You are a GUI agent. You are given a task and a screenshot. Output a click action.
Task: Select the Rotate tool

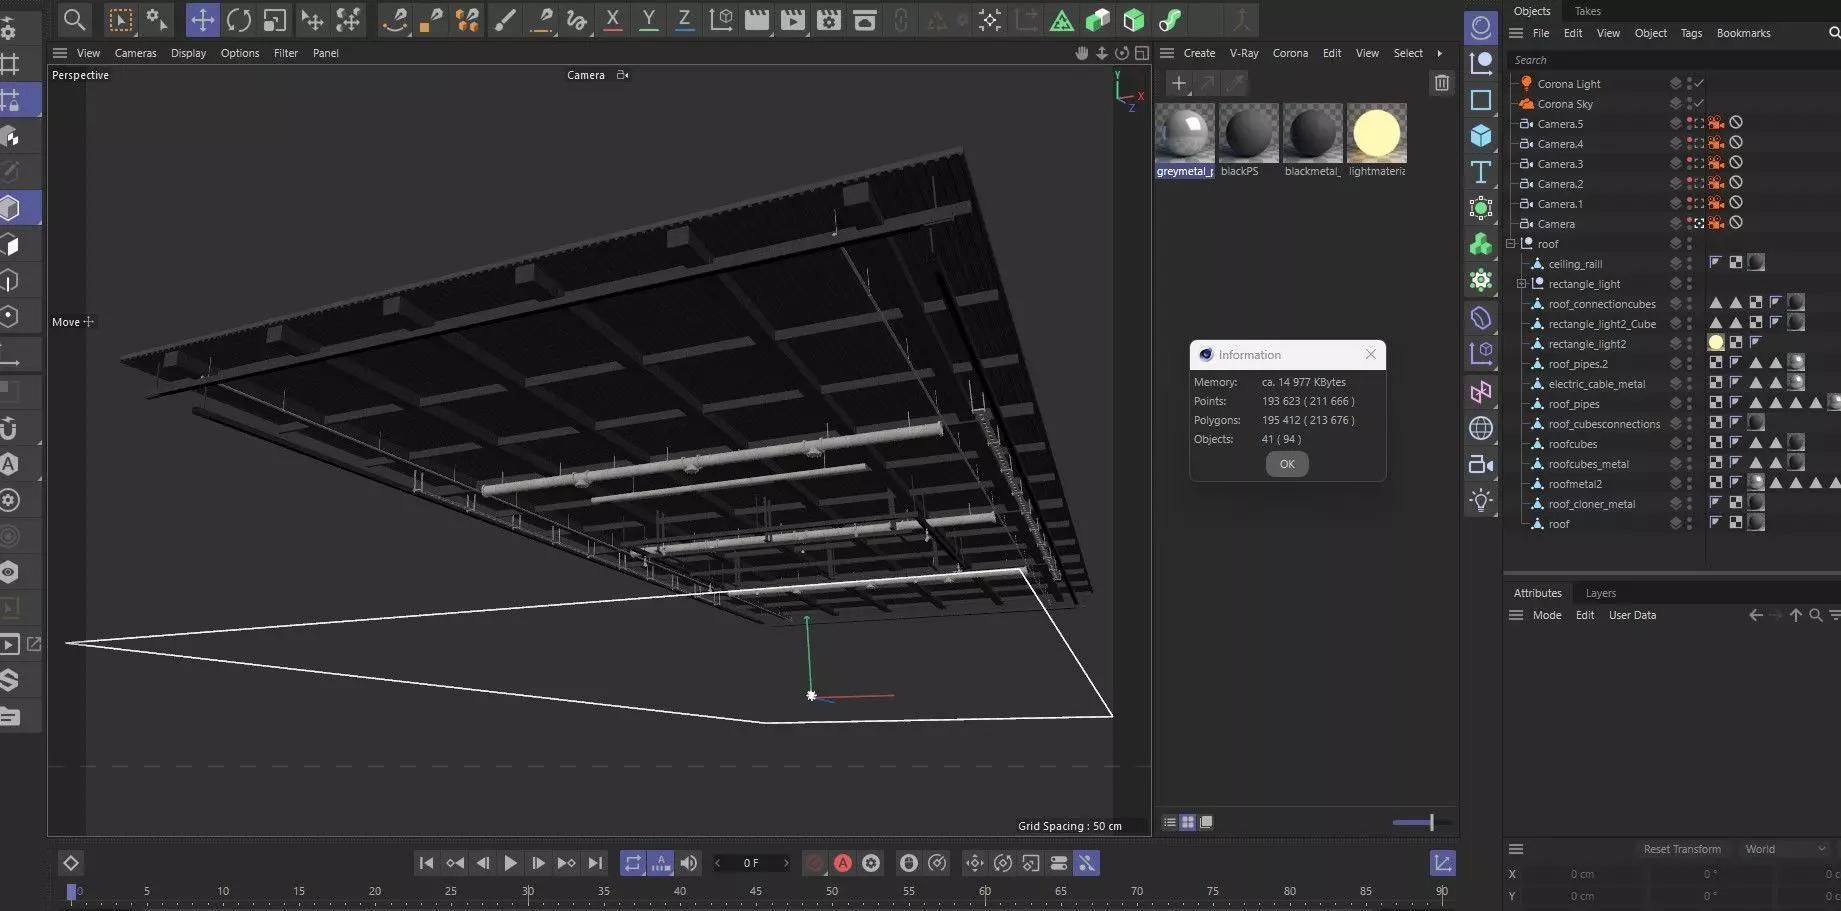[x=238, y=20]
